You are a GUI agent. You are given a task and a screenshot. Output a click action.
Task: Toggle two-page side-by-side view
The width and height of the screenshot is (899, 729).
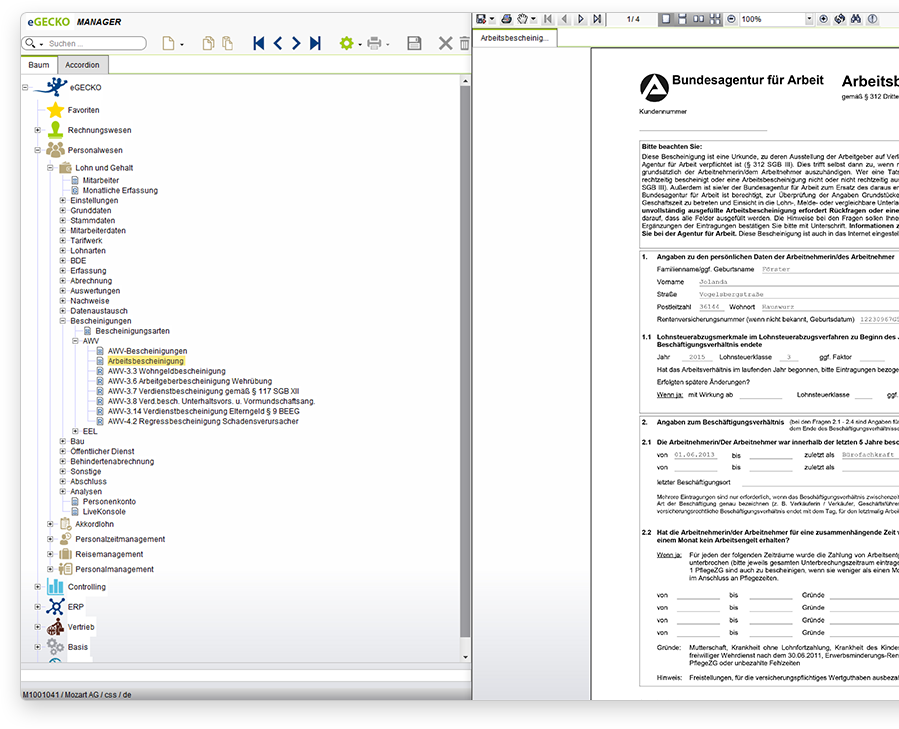698,19
